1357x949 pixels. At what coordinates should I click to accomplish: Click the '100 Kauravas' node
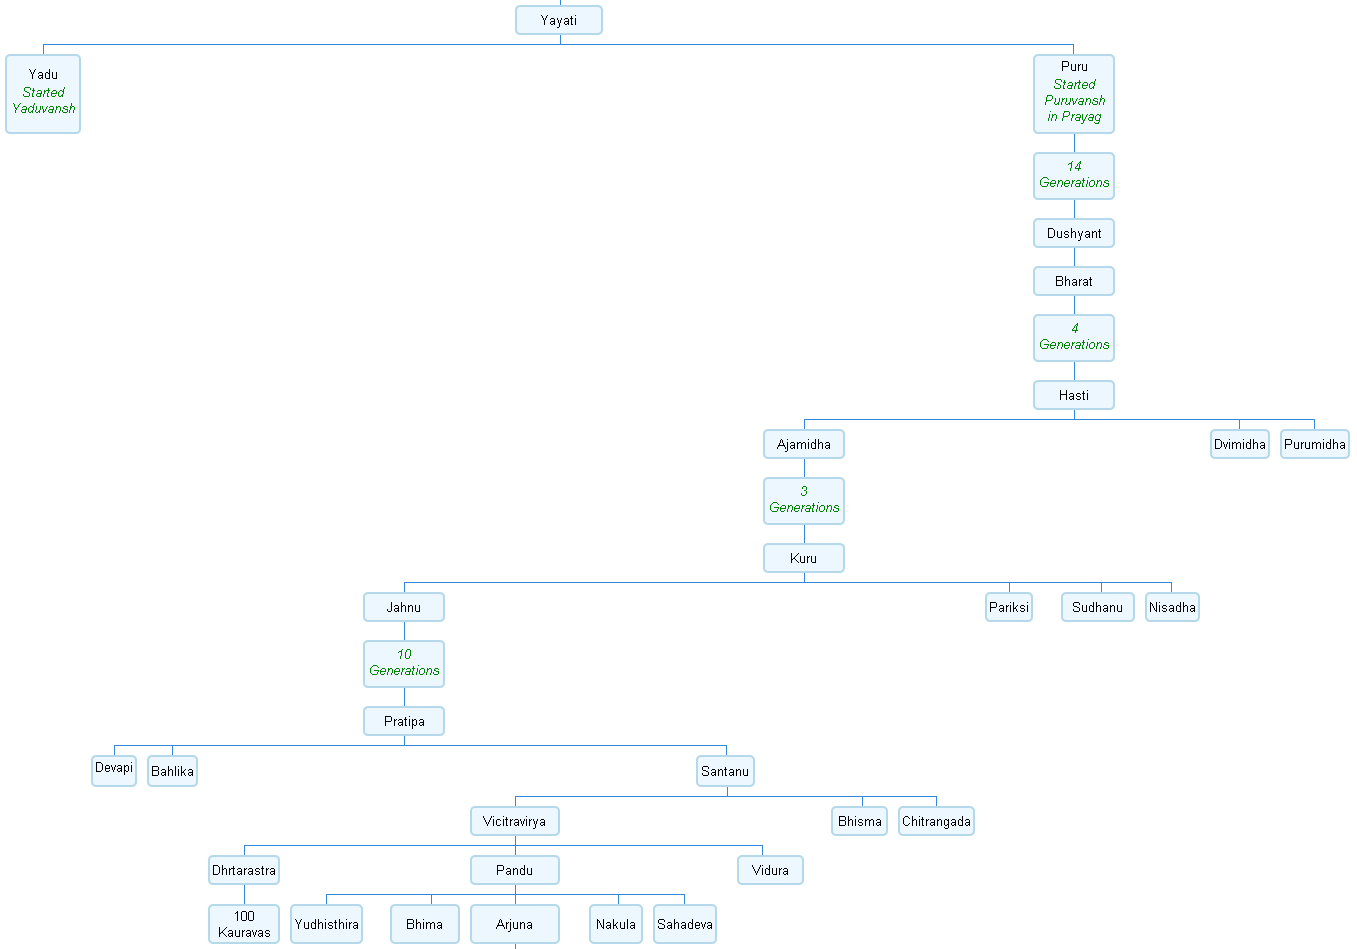[243, 923]
